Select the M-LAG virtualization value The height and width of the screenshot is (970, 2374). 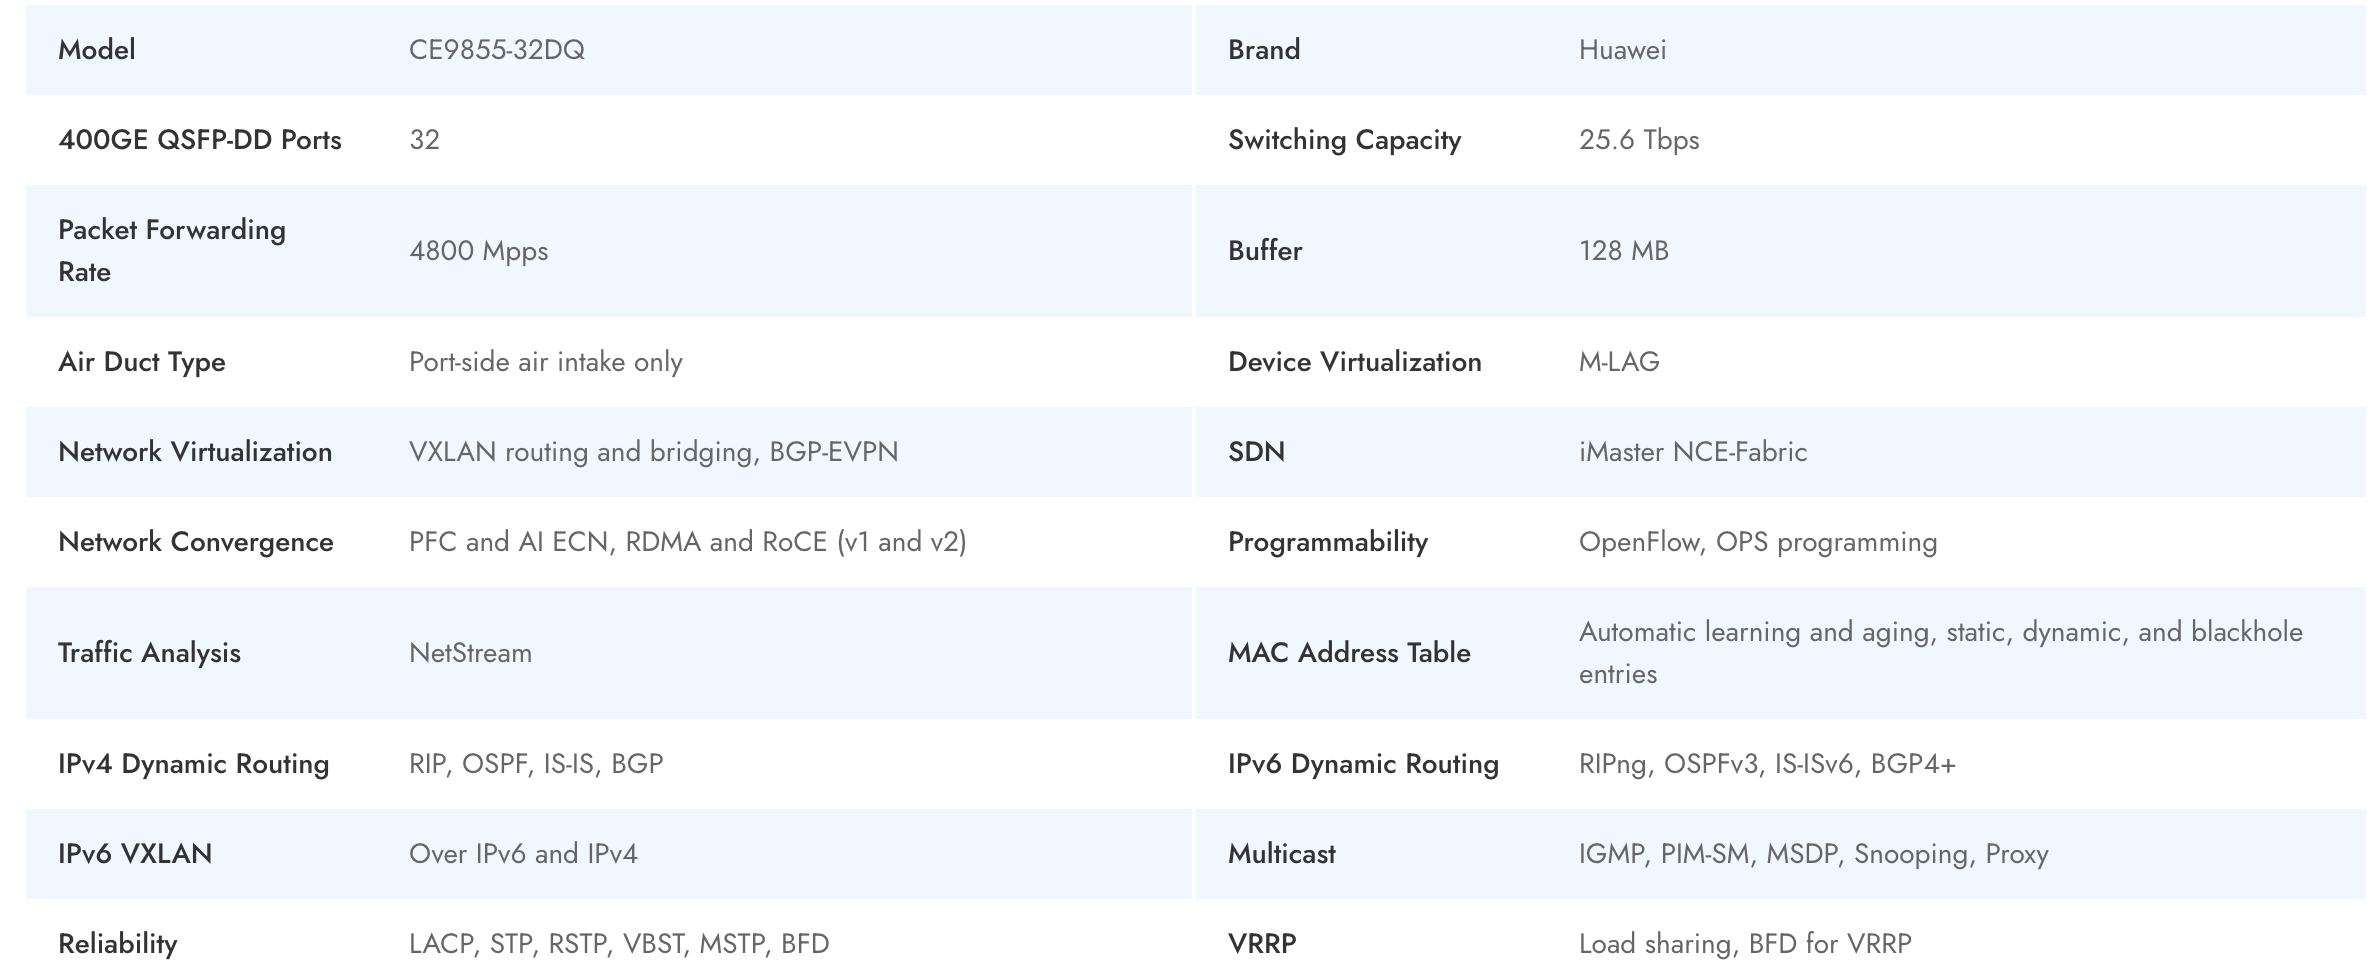1618,362
